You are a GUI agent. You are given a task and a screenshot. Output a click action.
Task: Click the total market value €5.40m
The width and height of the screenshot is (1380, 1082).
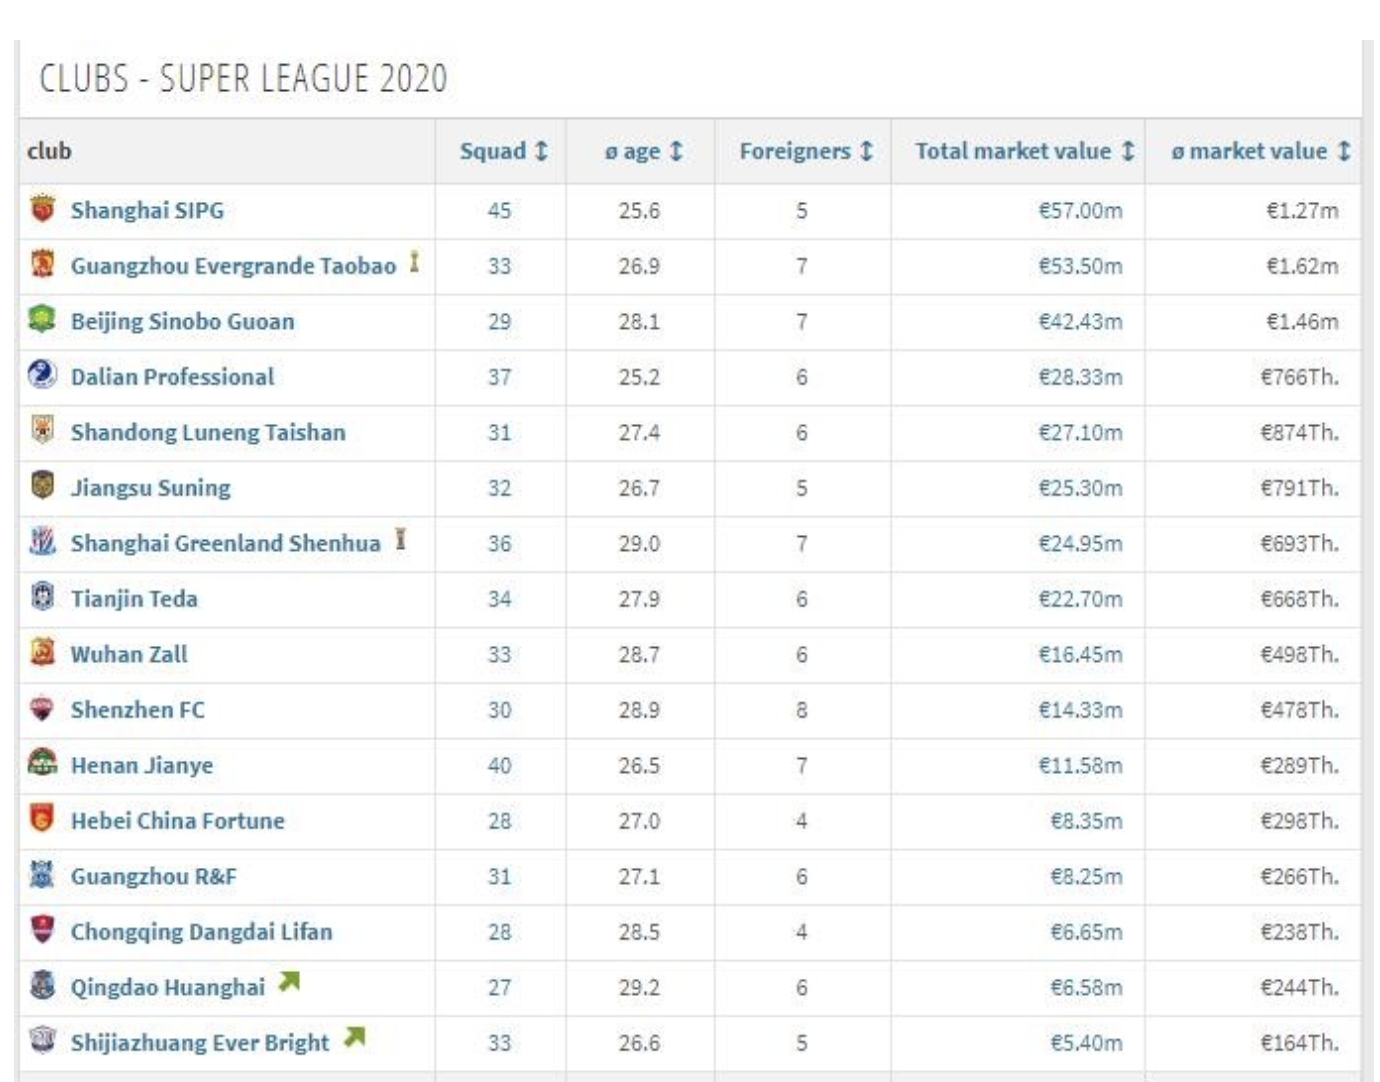pyautogui.click(x=1086, y=1043)
